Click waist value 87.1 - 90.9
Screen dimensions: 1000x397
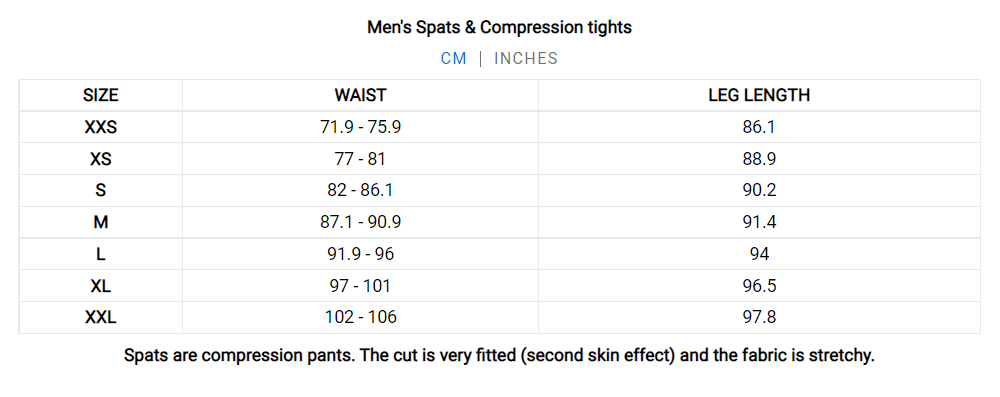(x=360, y=222)
